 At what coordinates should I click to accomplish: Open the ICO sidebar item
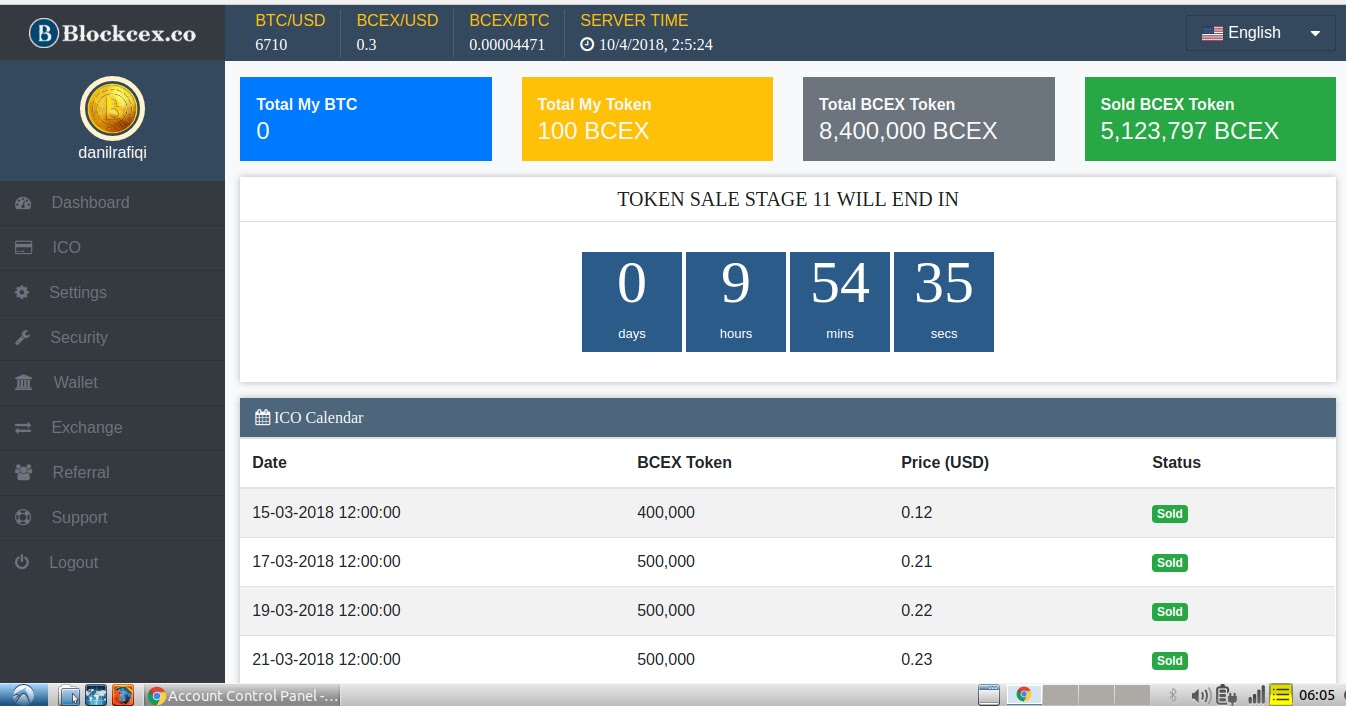(x=112, y=248)
